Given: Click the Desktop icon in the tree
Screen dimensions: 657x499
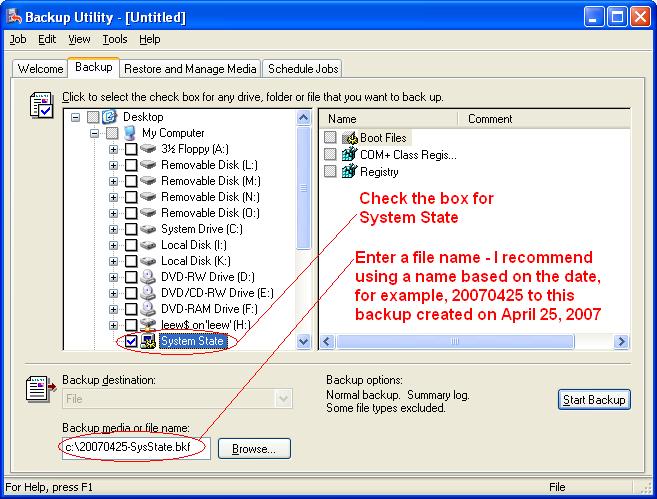Looking at the screenshot, I should (x=109, y=117).
